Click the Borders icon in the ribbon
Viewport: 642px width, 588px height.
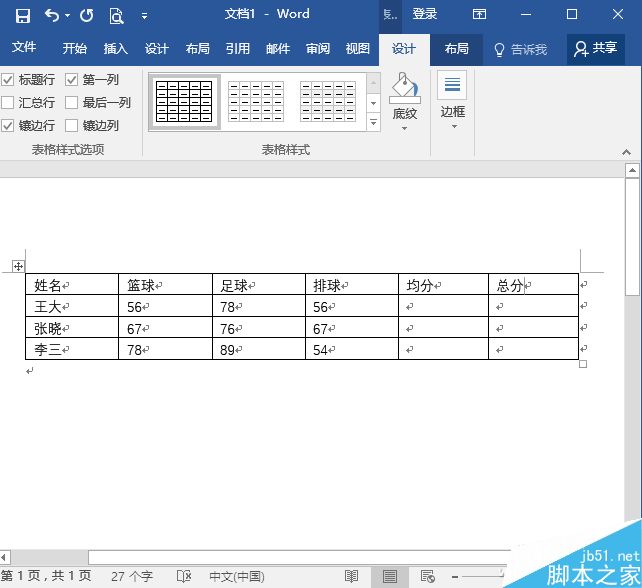click(452, 86)
